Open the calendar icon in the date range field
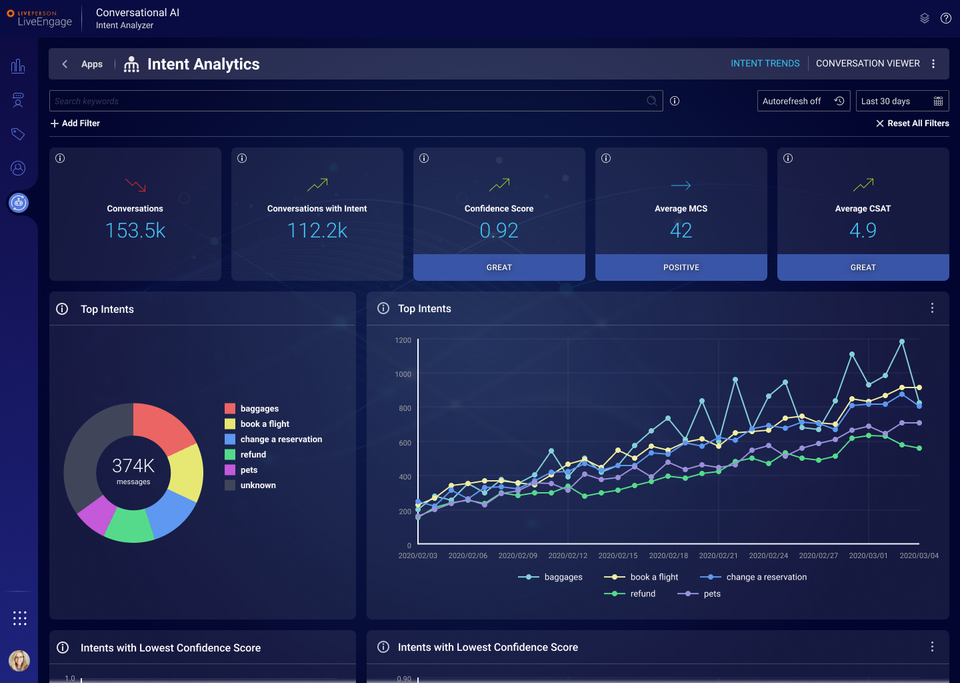 point(938,101)
